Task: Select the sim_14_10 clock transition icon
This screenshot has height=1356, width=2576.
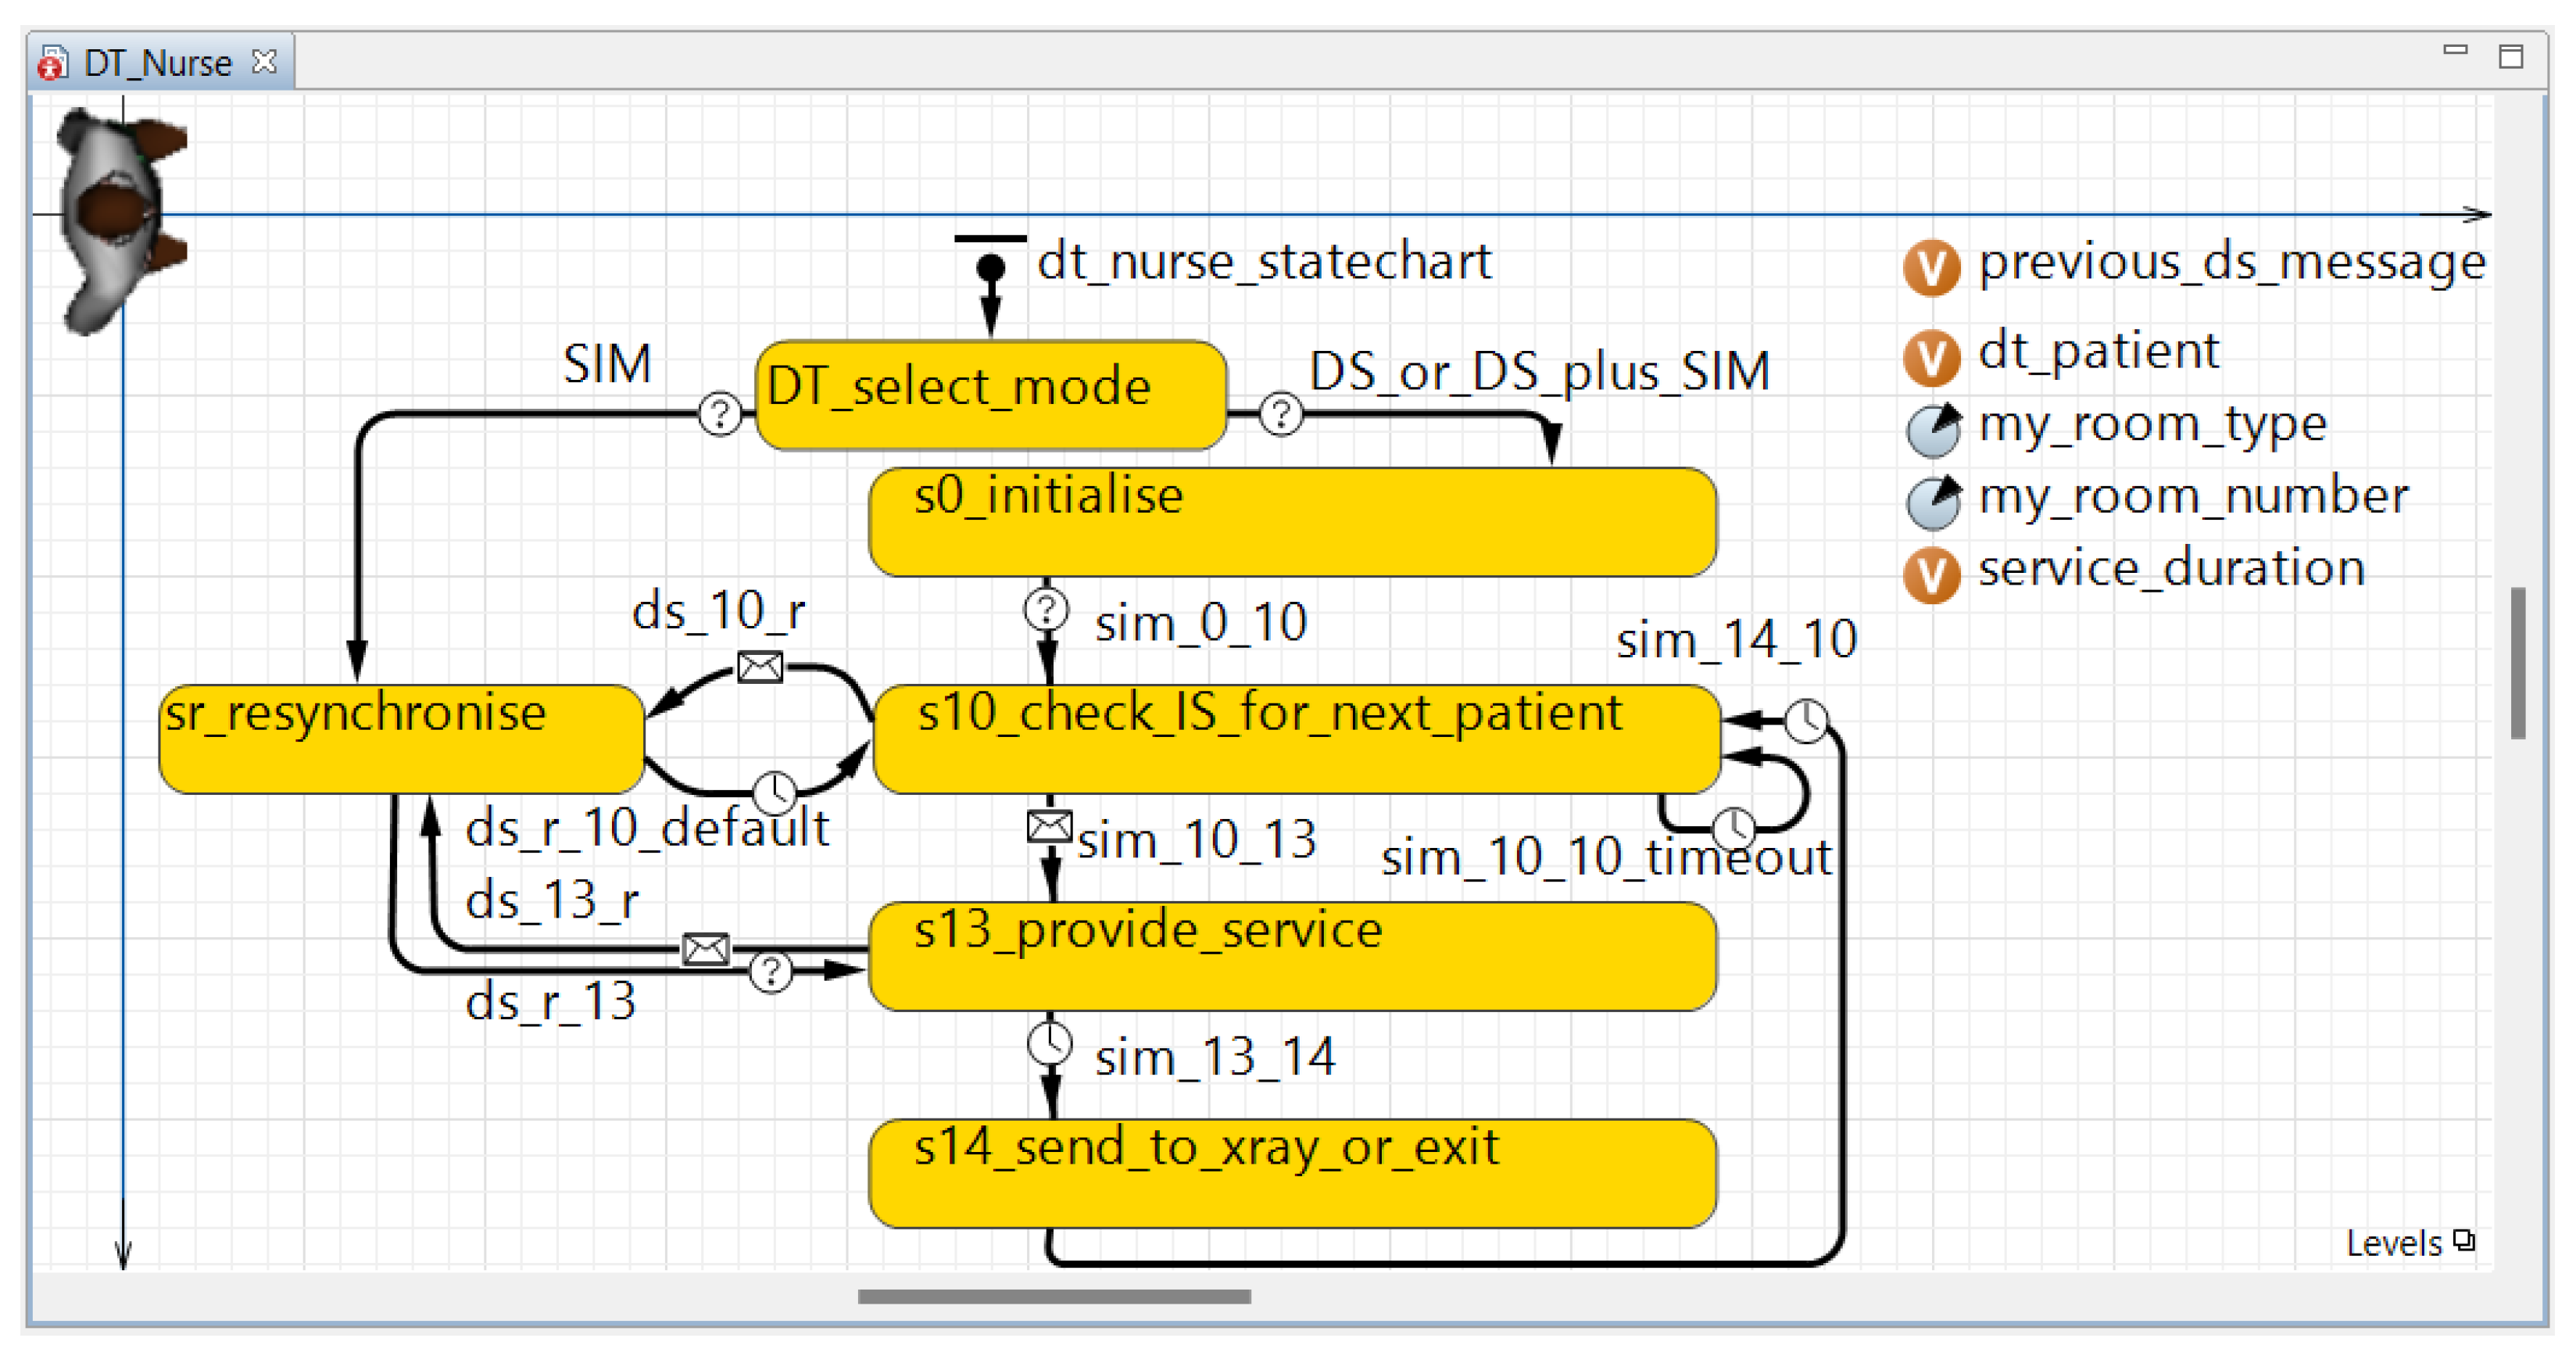Action: pyautogui.click(x=1806, y=720)
